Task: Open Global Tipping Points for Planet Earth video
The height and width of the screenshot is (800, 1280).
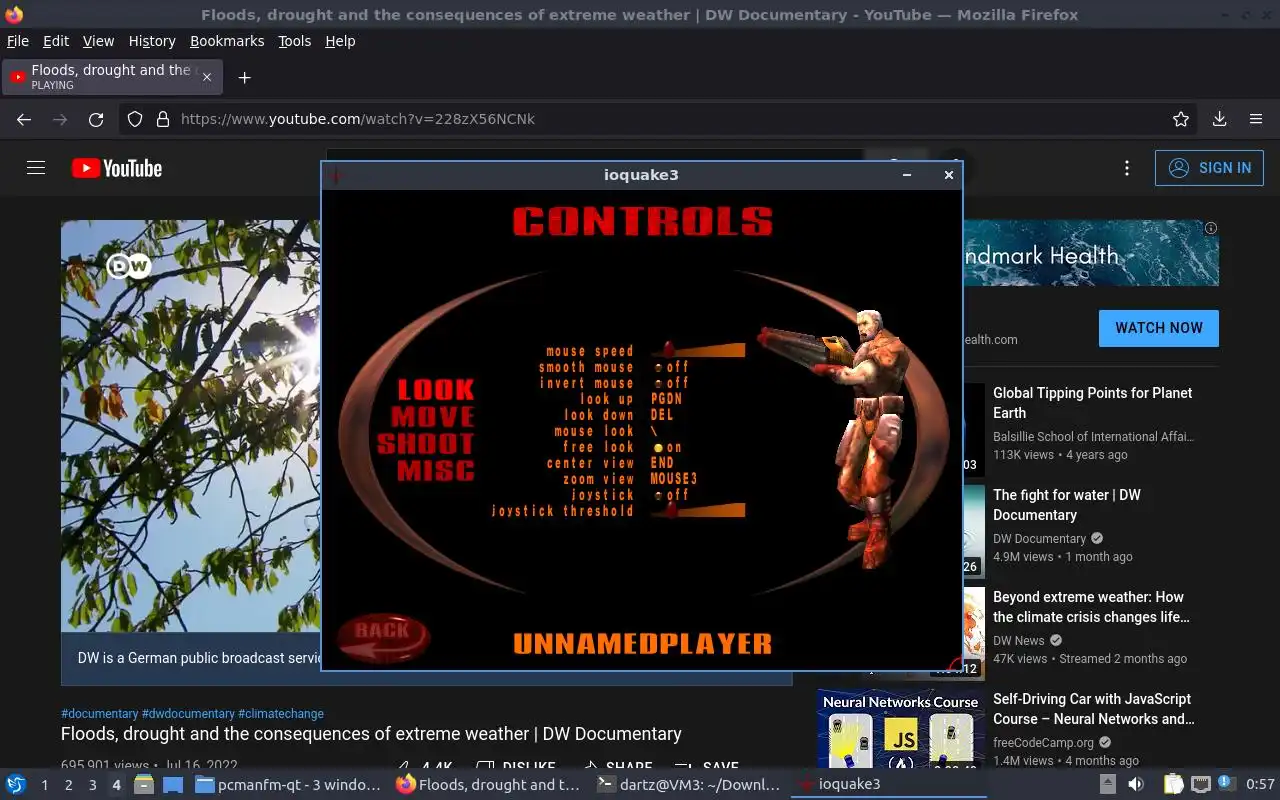Action: pyautogui.click(x=1092, y=403)
